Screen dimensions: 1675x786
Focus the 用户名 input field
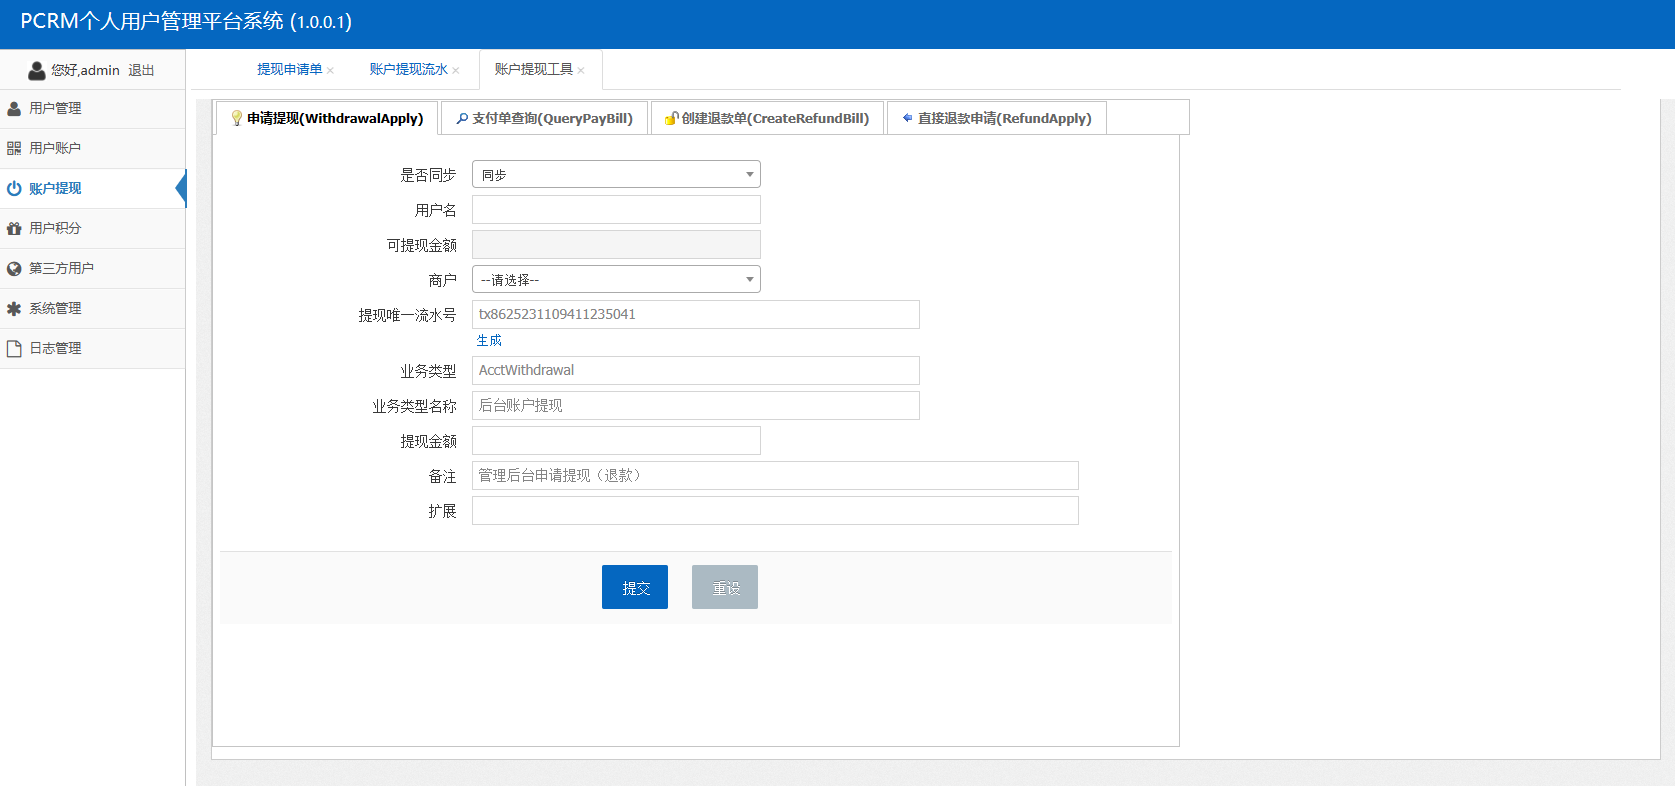(616, 209)
